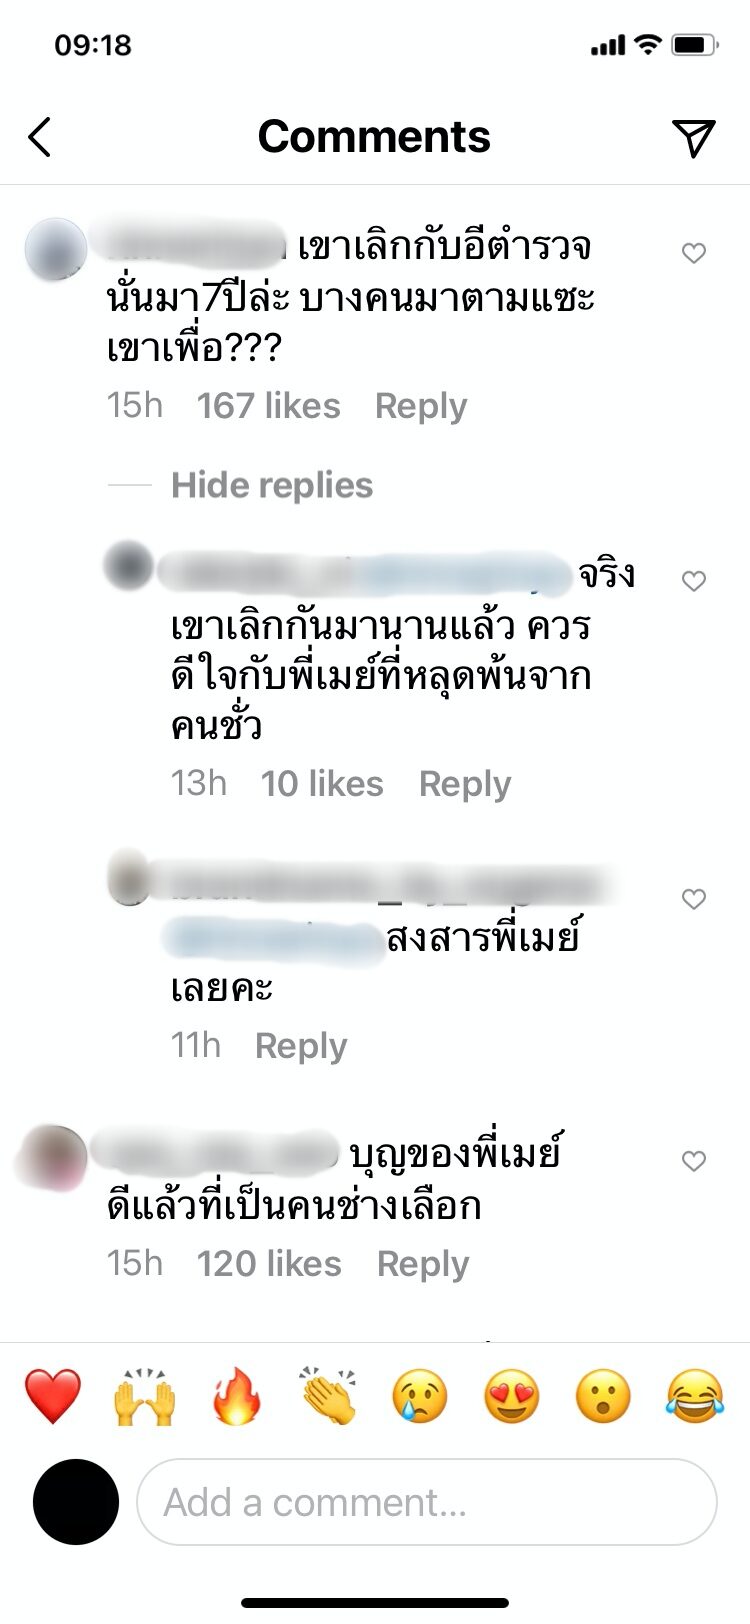This screenshot has height=1624, width=750.
Task: View the 120 likes count
Action: coord(269,1264)
